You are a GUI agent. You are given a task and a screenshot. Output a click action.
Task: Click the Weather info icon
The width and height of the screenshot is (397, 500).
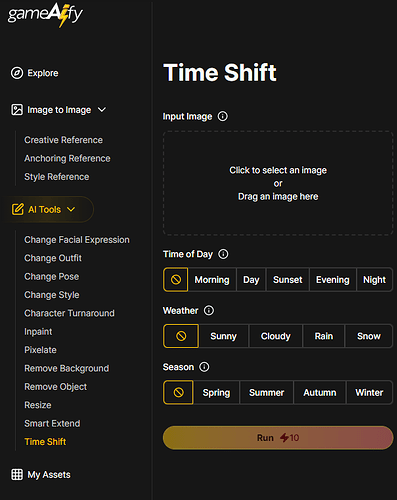click(x=209, y=311)
